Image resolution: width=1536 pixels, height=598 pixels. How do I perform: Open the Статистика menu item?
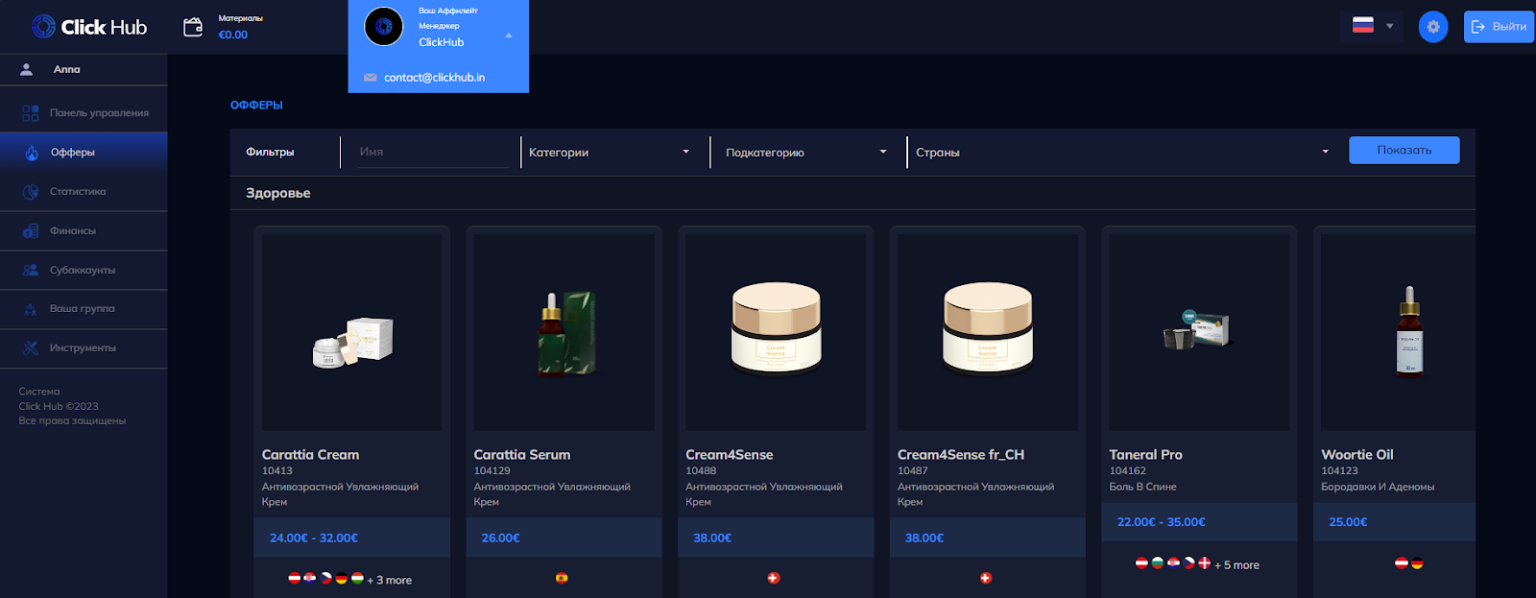[84, 191]
